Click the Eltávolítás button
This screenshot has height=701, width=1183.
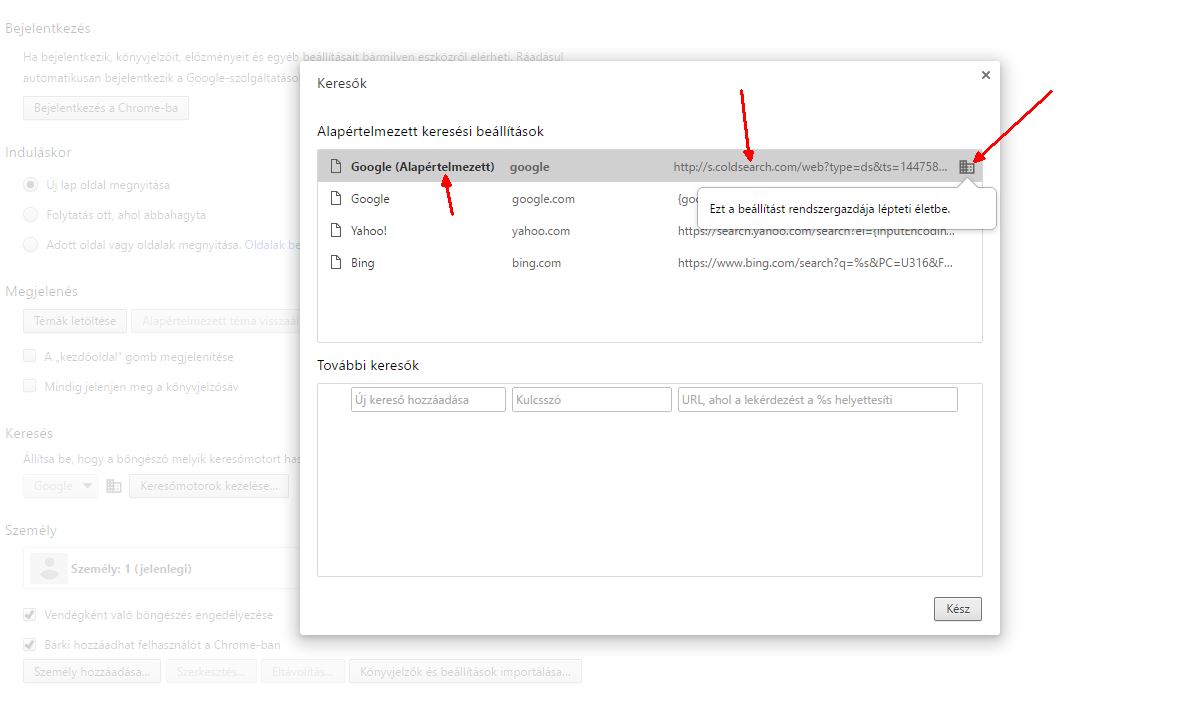(303, 672)
